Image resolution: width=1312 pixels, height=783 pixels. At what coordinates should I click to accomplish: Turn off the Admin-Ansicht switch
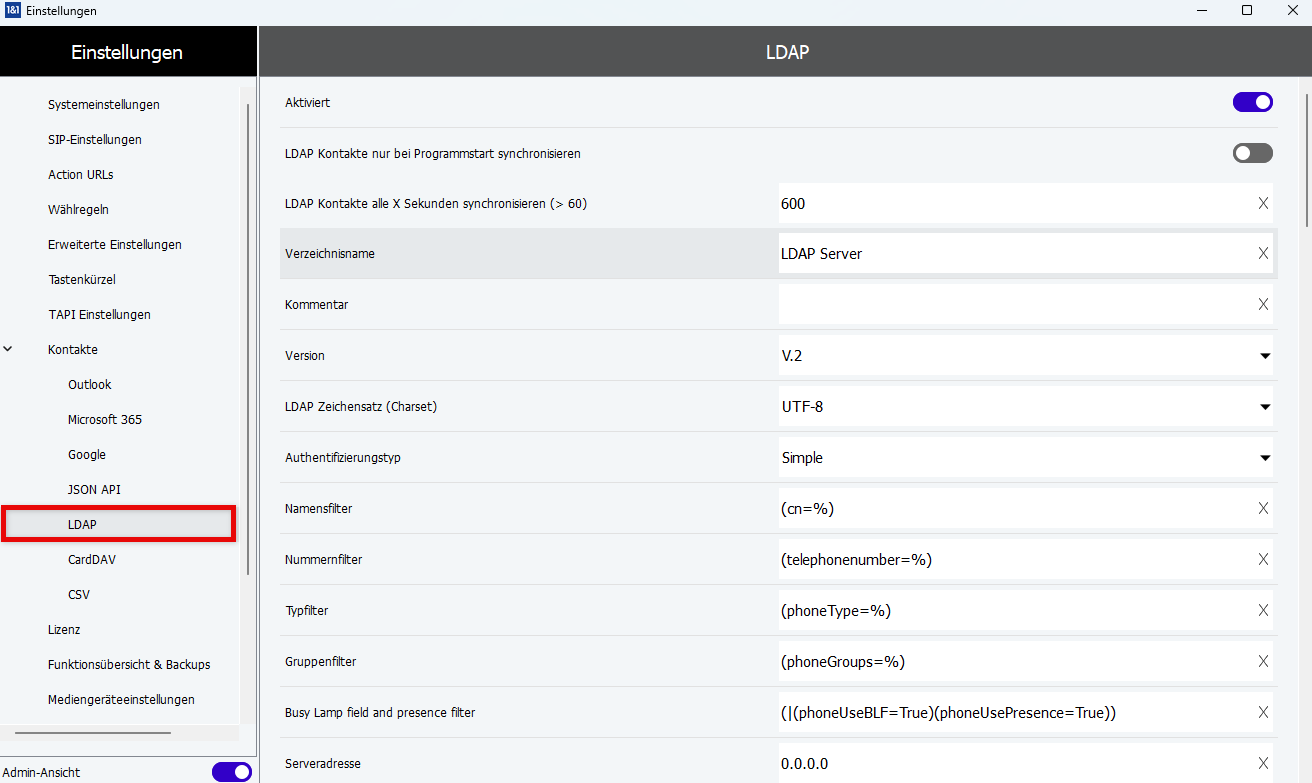(231, 772)
